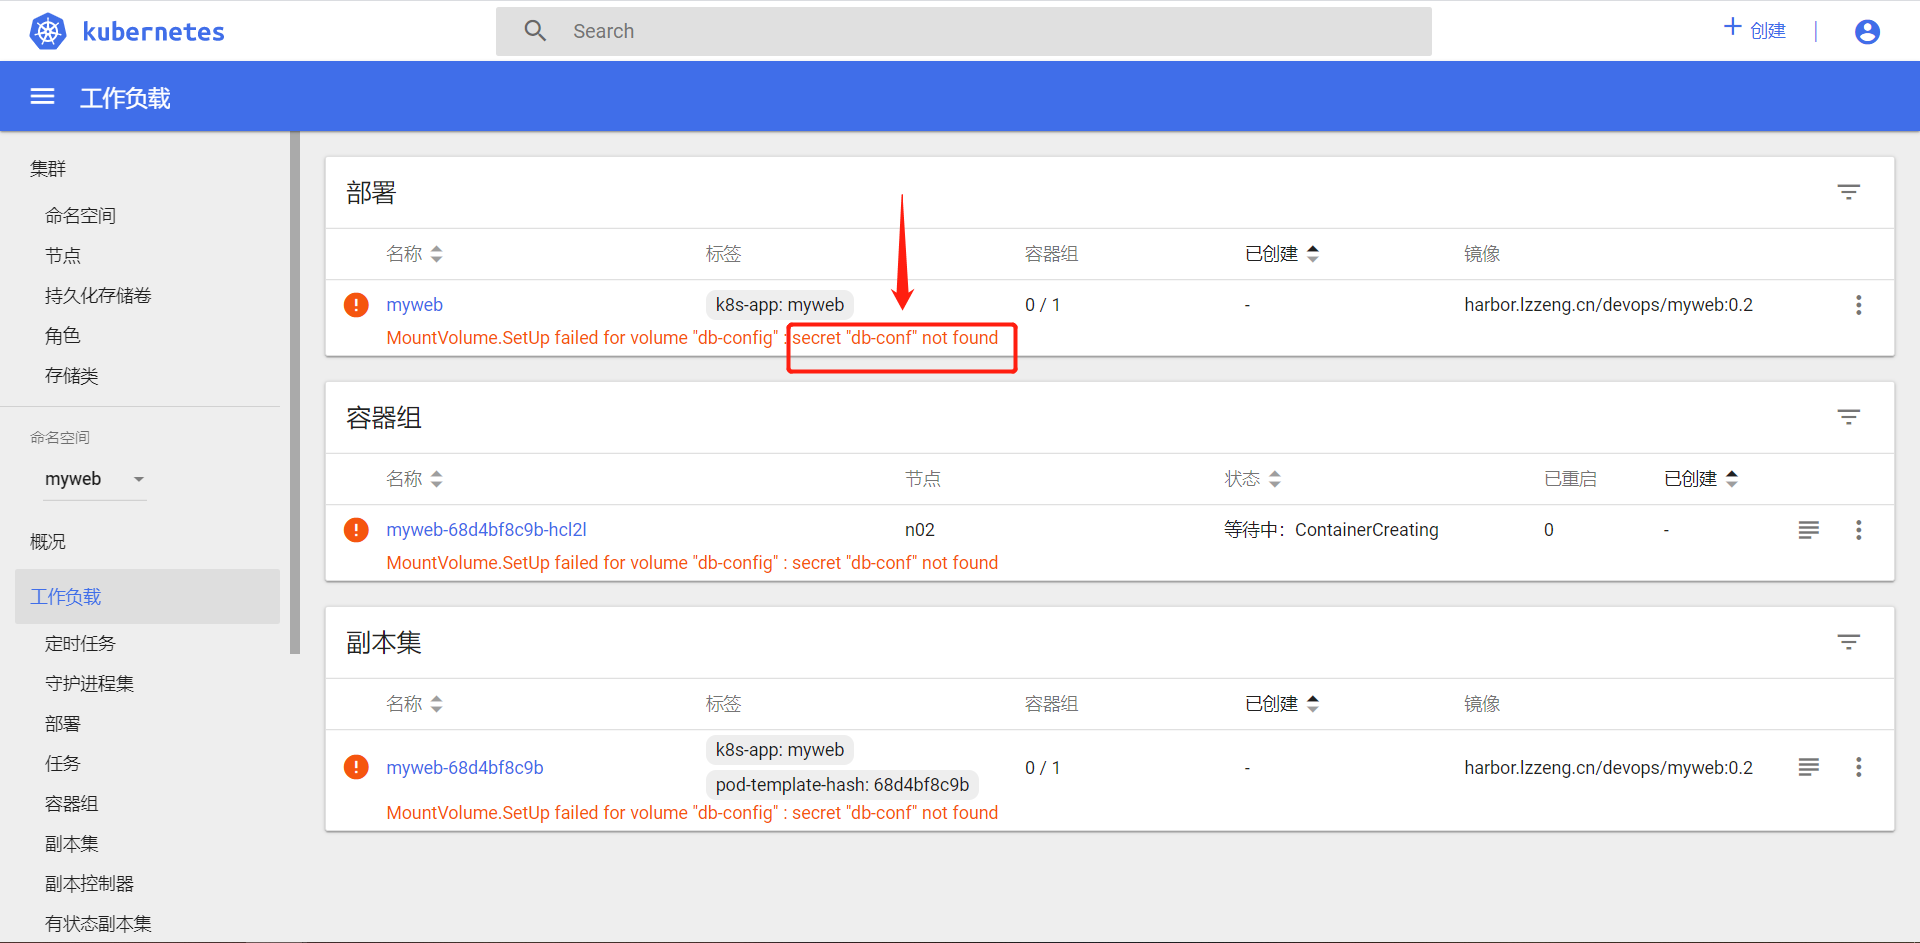
Task: Open actions menu for replica set row
Action: tap(1858, 767)
